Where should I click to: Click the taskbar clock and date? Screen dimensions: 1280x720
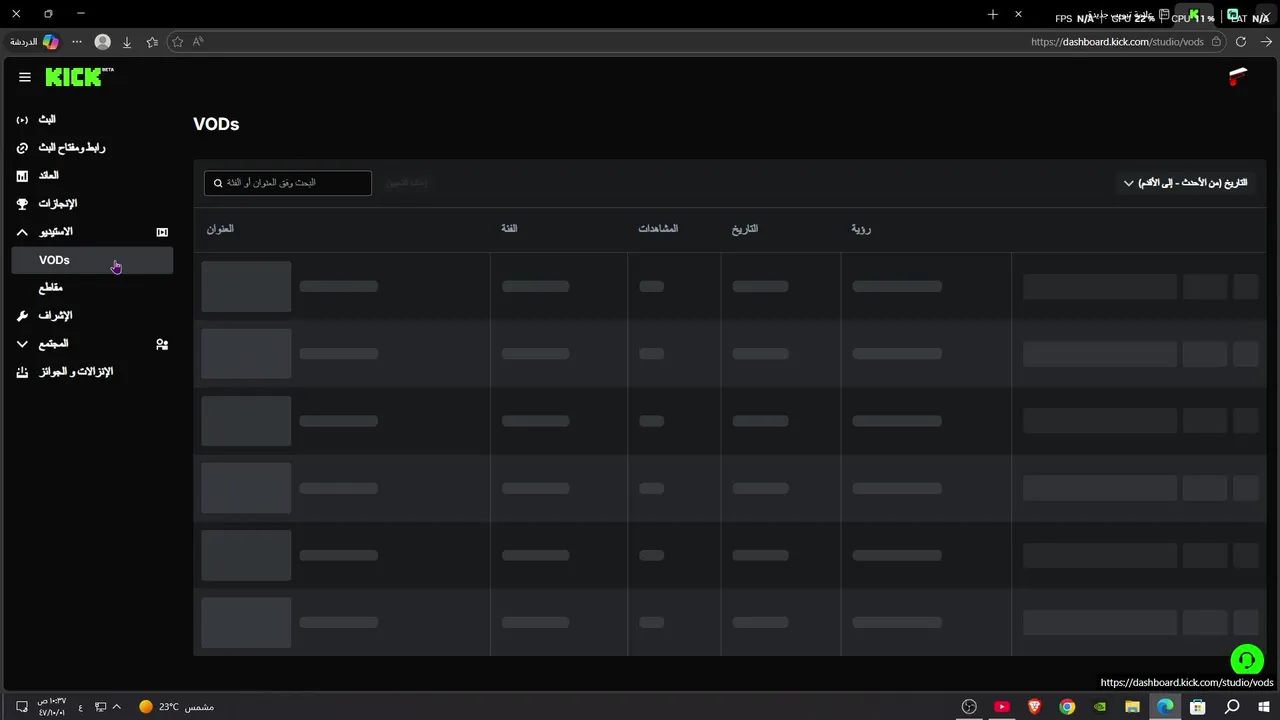click(52, 707)
